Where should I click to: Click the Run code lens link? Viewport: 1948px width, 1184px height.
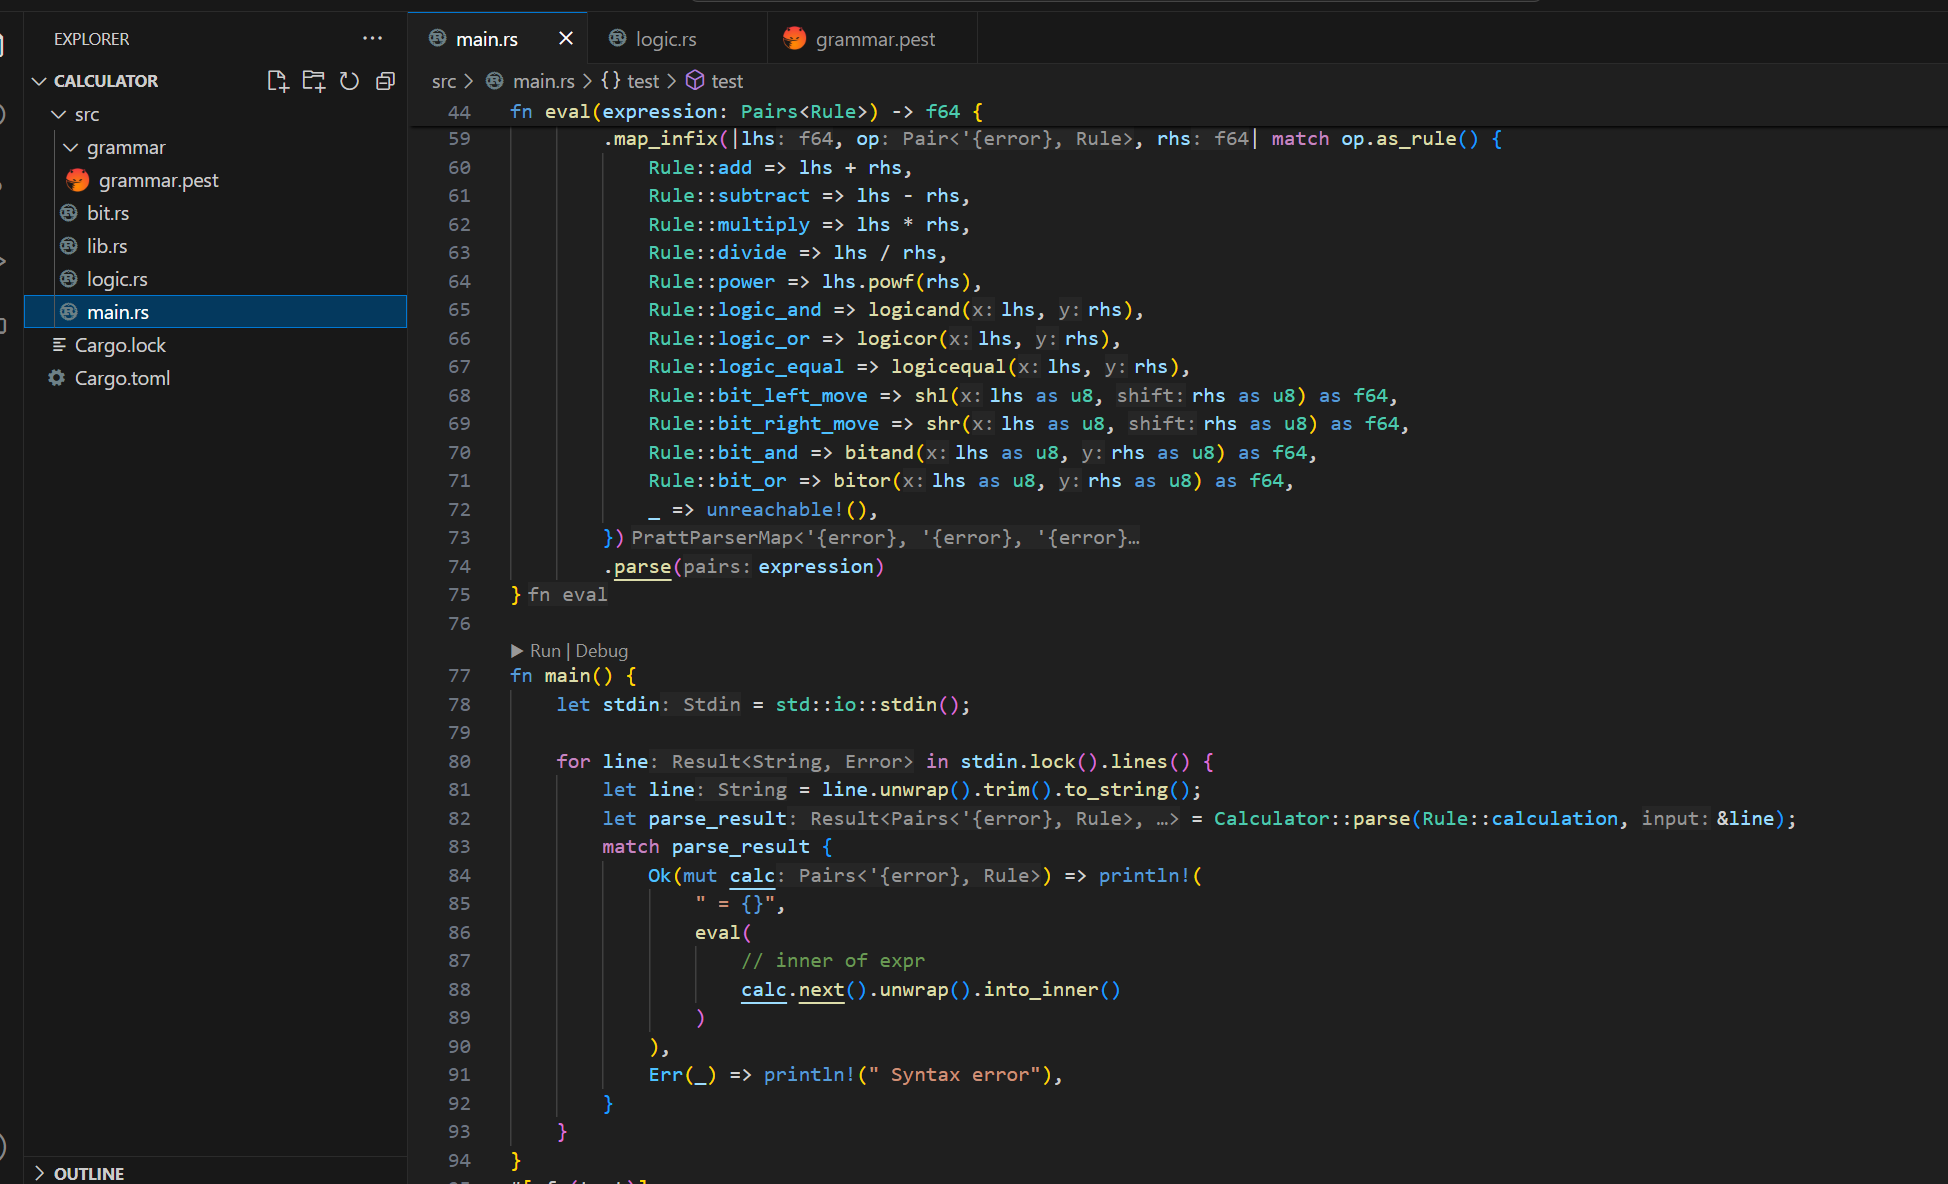click(545, 651)
